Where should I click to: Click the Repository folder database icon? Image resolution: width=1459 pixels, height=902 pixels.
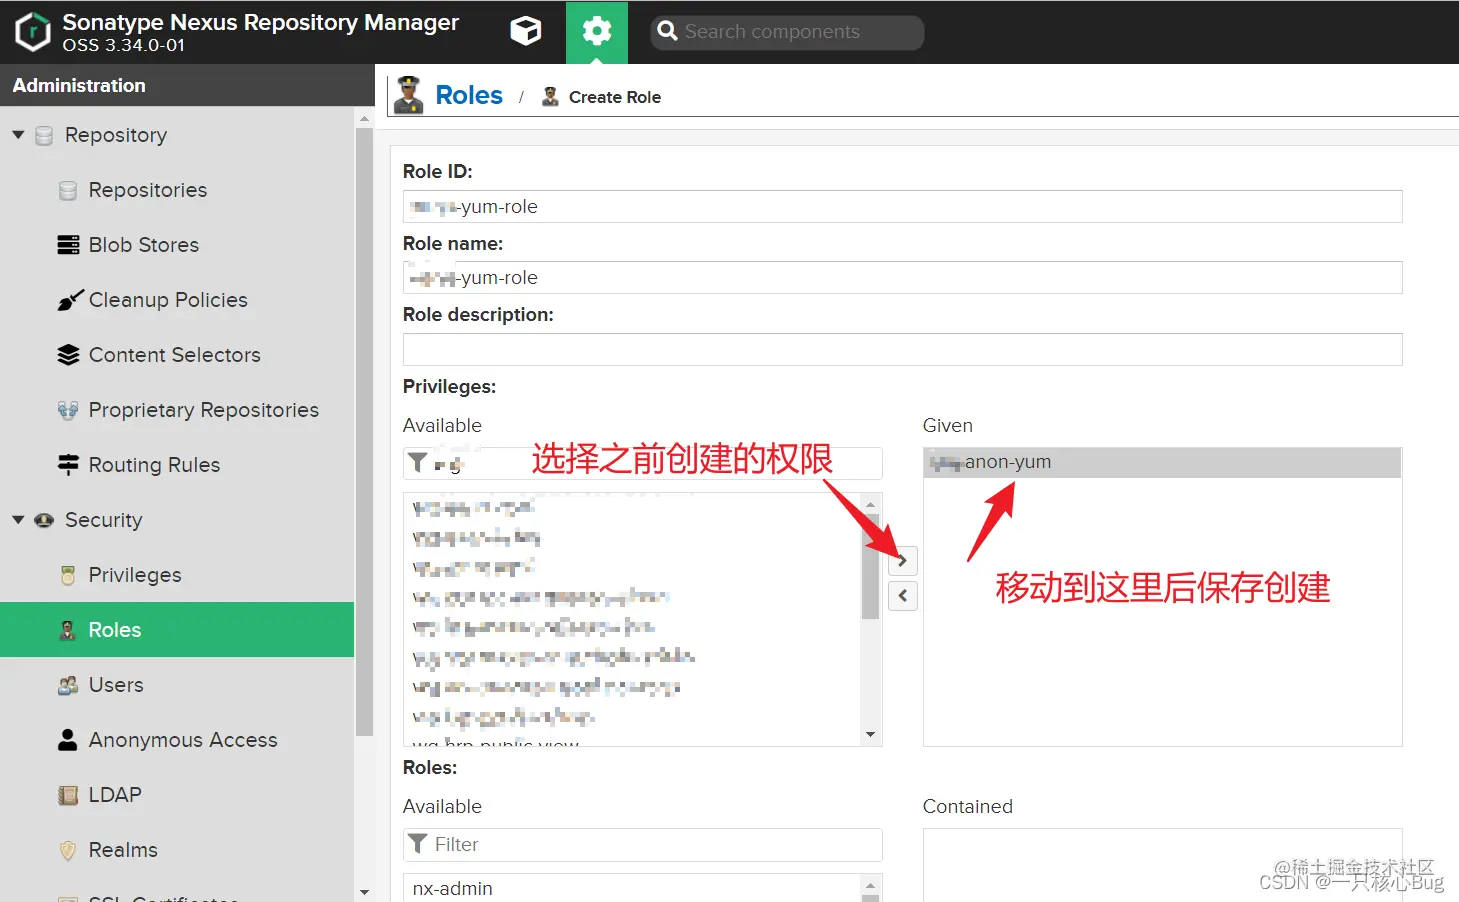[44, 135]
